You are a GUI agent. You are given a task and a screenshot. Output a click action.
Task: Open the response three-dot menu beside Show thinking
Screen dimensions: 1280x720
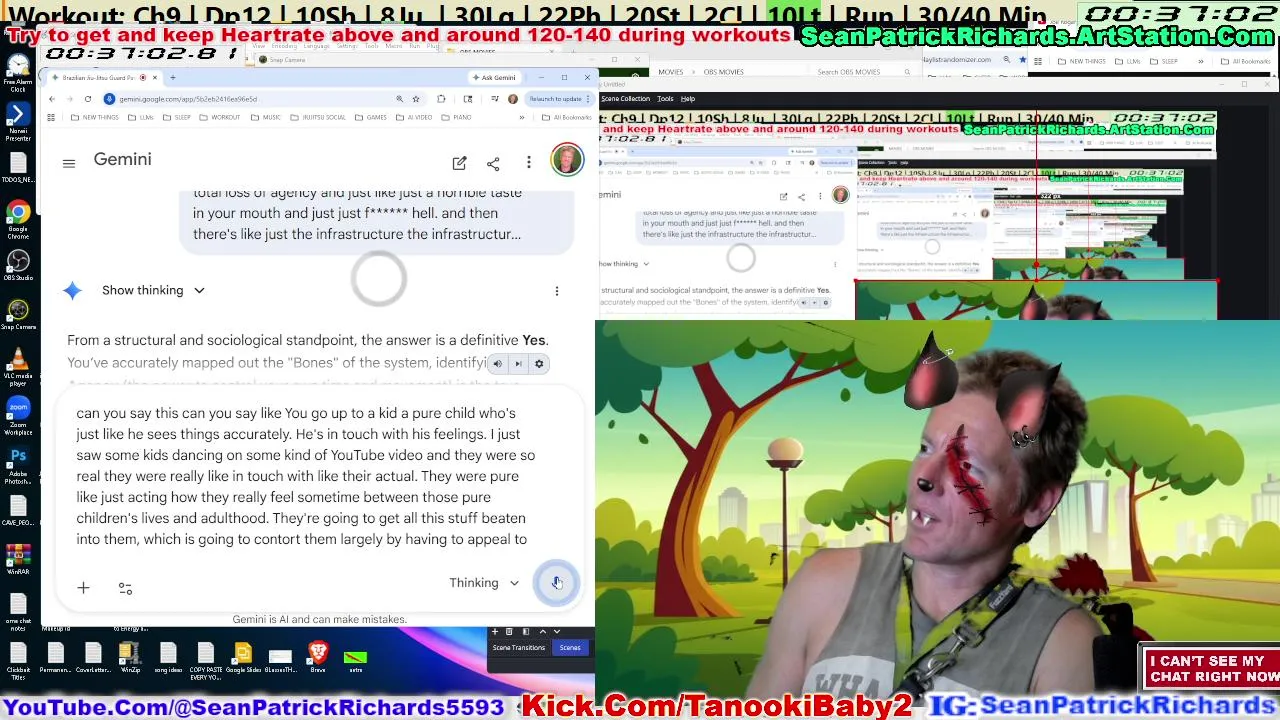pyautogui.click(x=557, y=291)
